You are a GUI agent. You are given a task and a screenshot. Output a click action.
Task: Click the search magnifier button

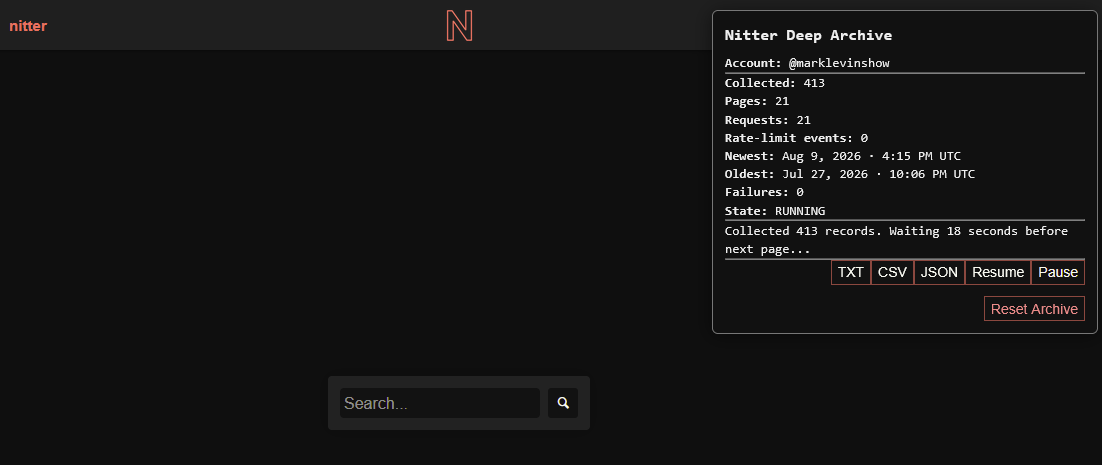click(563, 403)
